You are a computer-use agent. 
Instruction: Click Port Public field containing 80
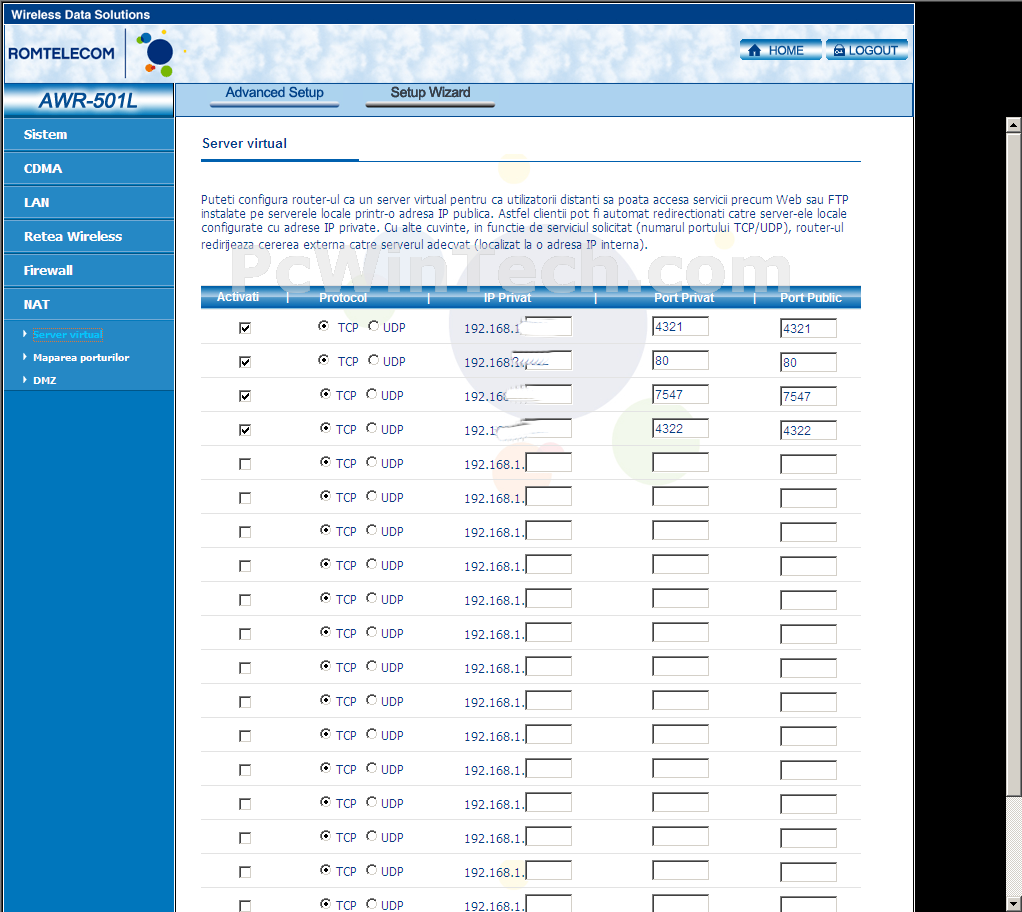[808, 362]
